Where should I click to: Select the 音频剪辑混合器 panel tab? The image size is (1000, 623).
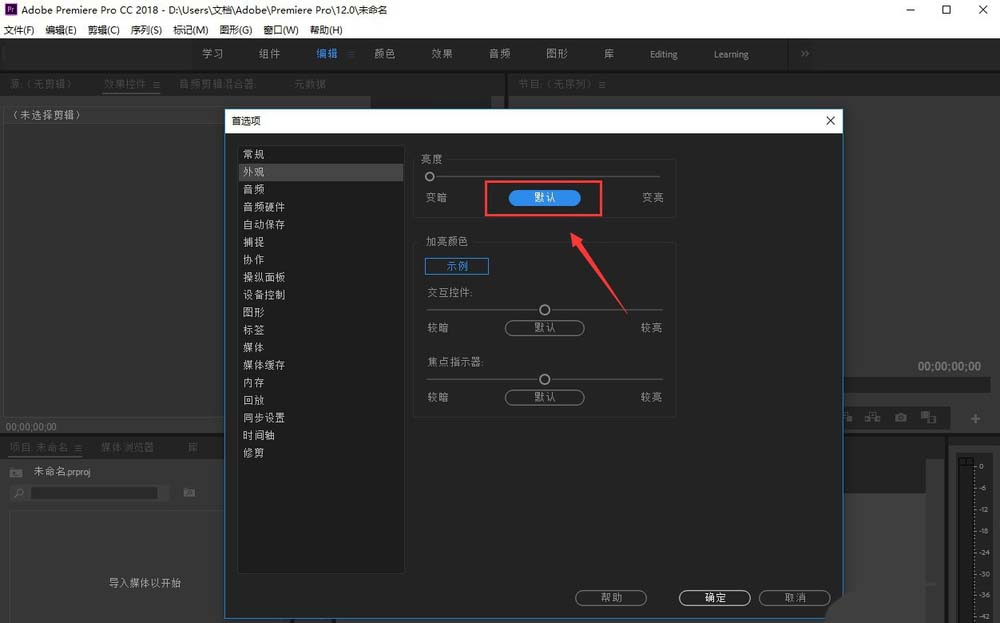(x=217, y=84)
